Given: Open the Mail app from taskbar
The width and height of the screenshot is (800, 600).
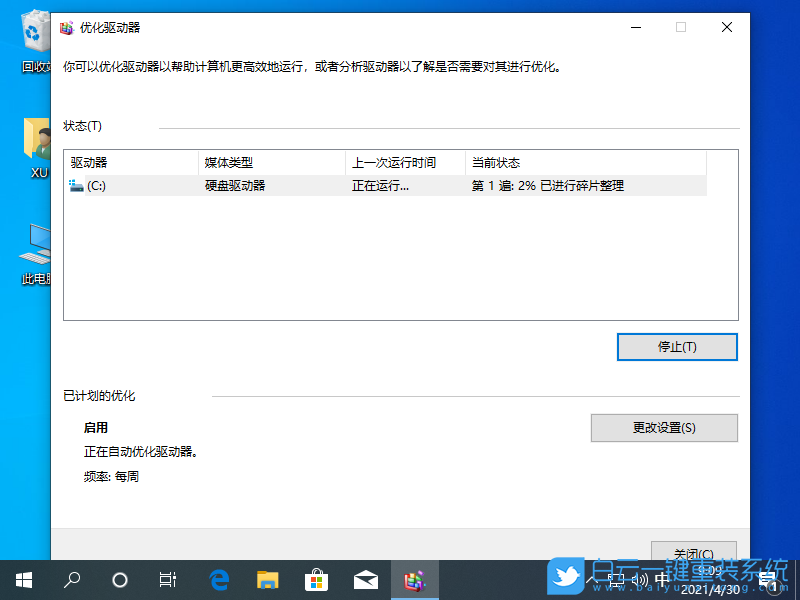Looking at the screenshot, I should point(365,579).
